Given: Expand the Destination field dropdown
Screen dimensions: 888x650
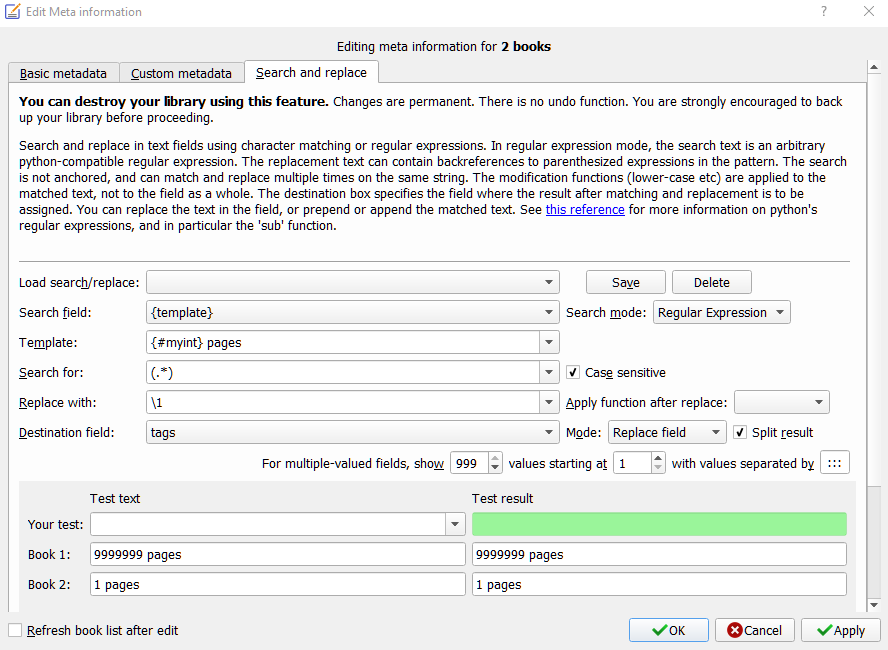Looking at the screenshot, I should [549, 433].
